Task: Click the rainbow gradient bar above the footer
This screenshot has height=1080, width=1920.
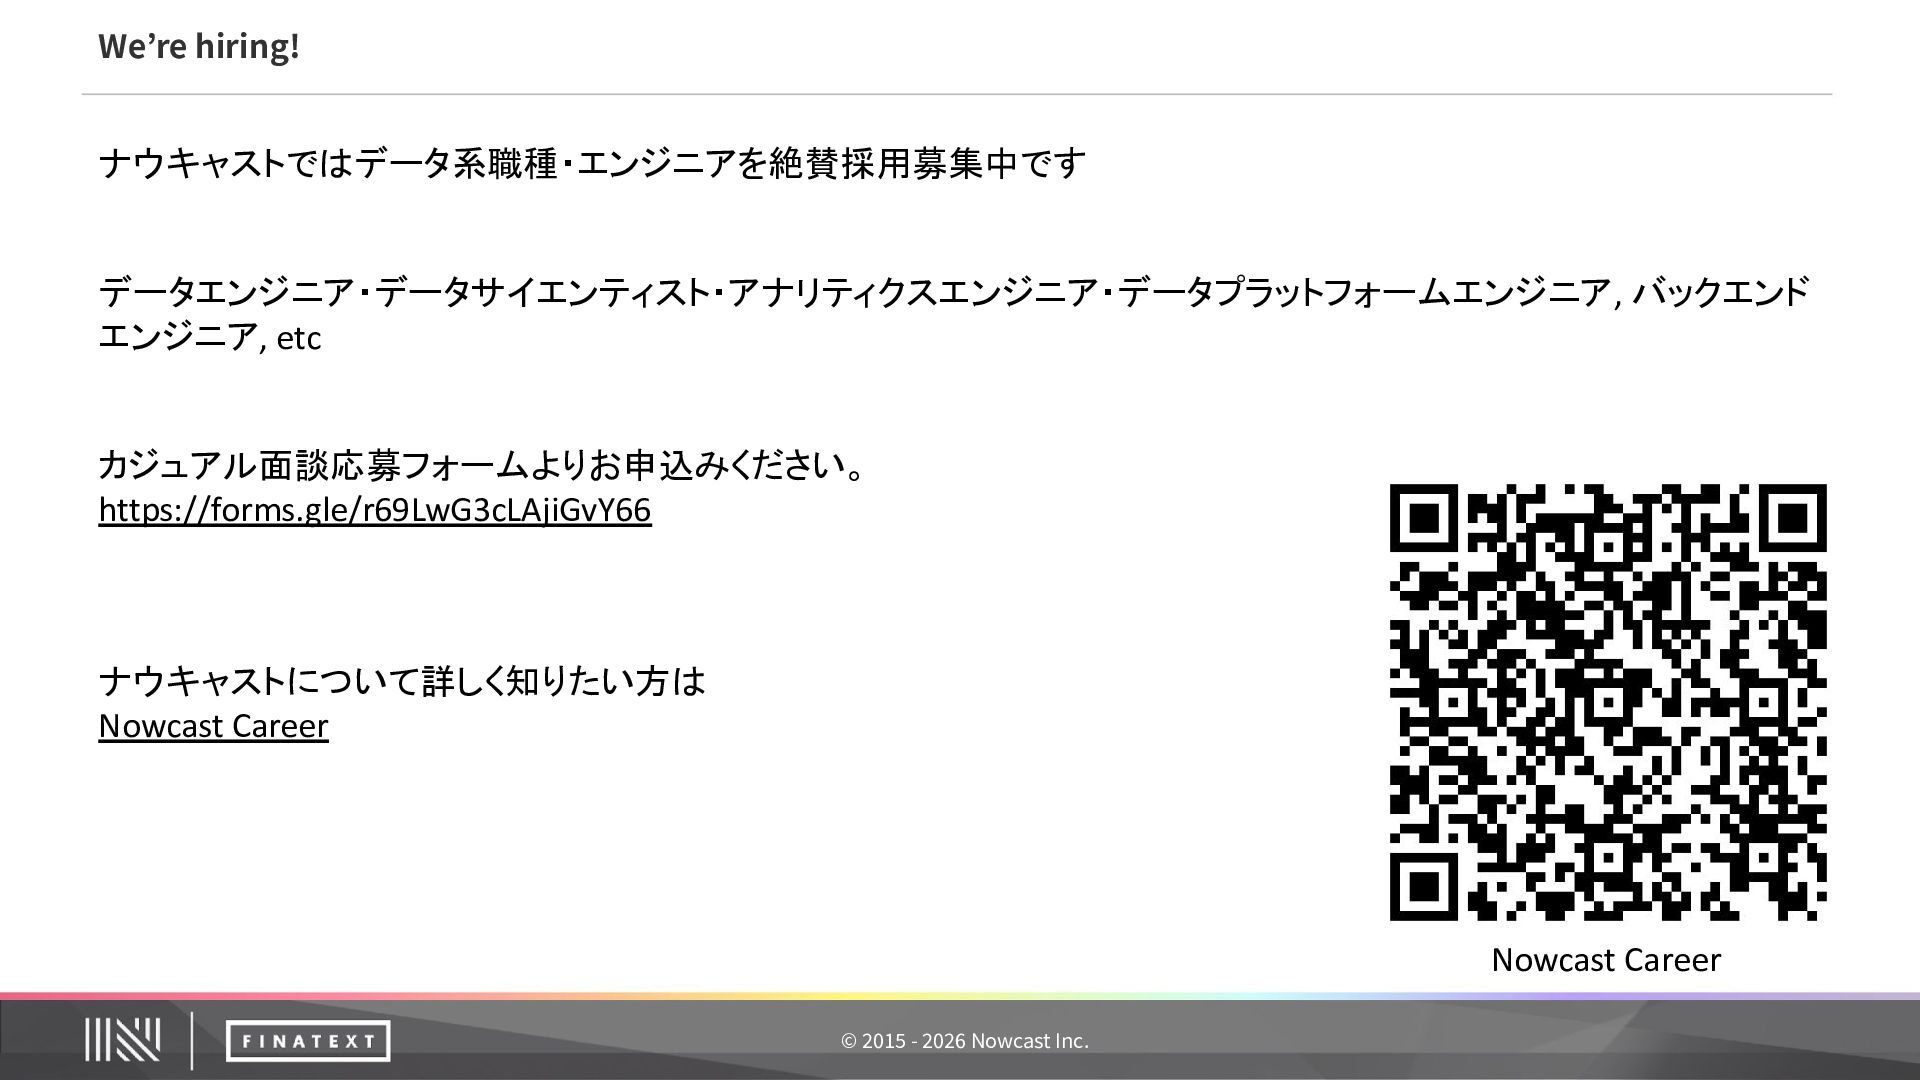Action: [960, 996]
